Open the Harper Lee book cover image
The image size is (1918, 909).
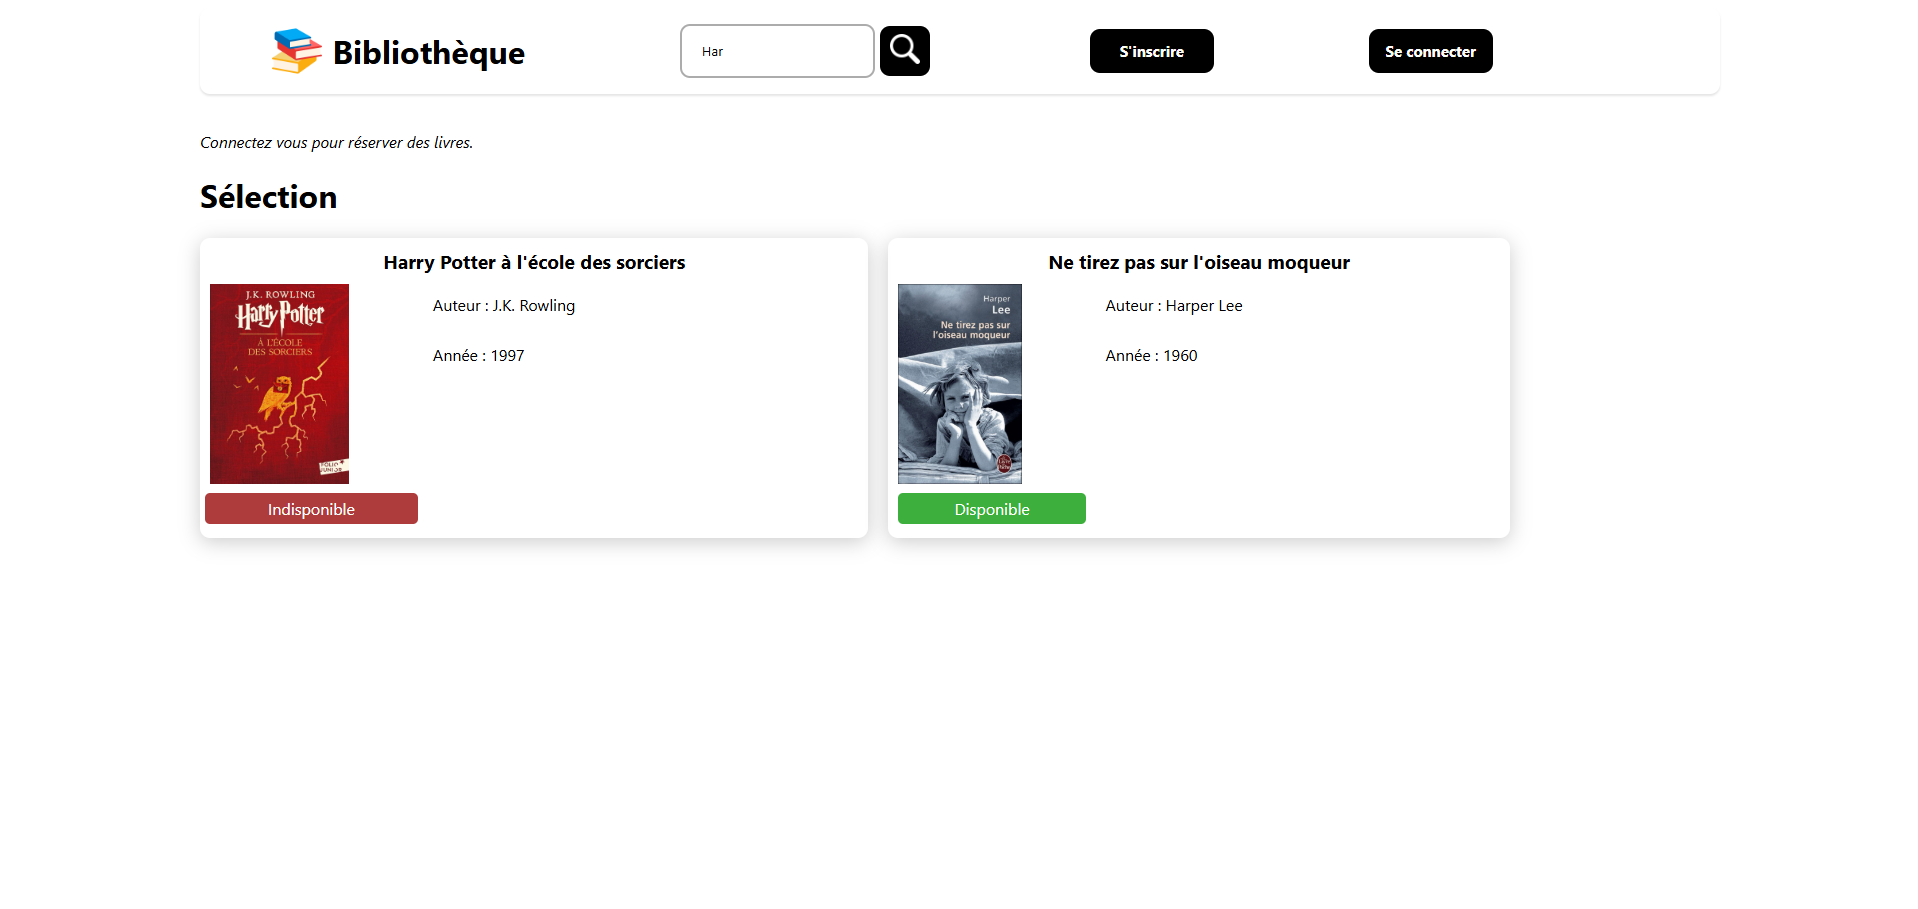pos(959,384)
